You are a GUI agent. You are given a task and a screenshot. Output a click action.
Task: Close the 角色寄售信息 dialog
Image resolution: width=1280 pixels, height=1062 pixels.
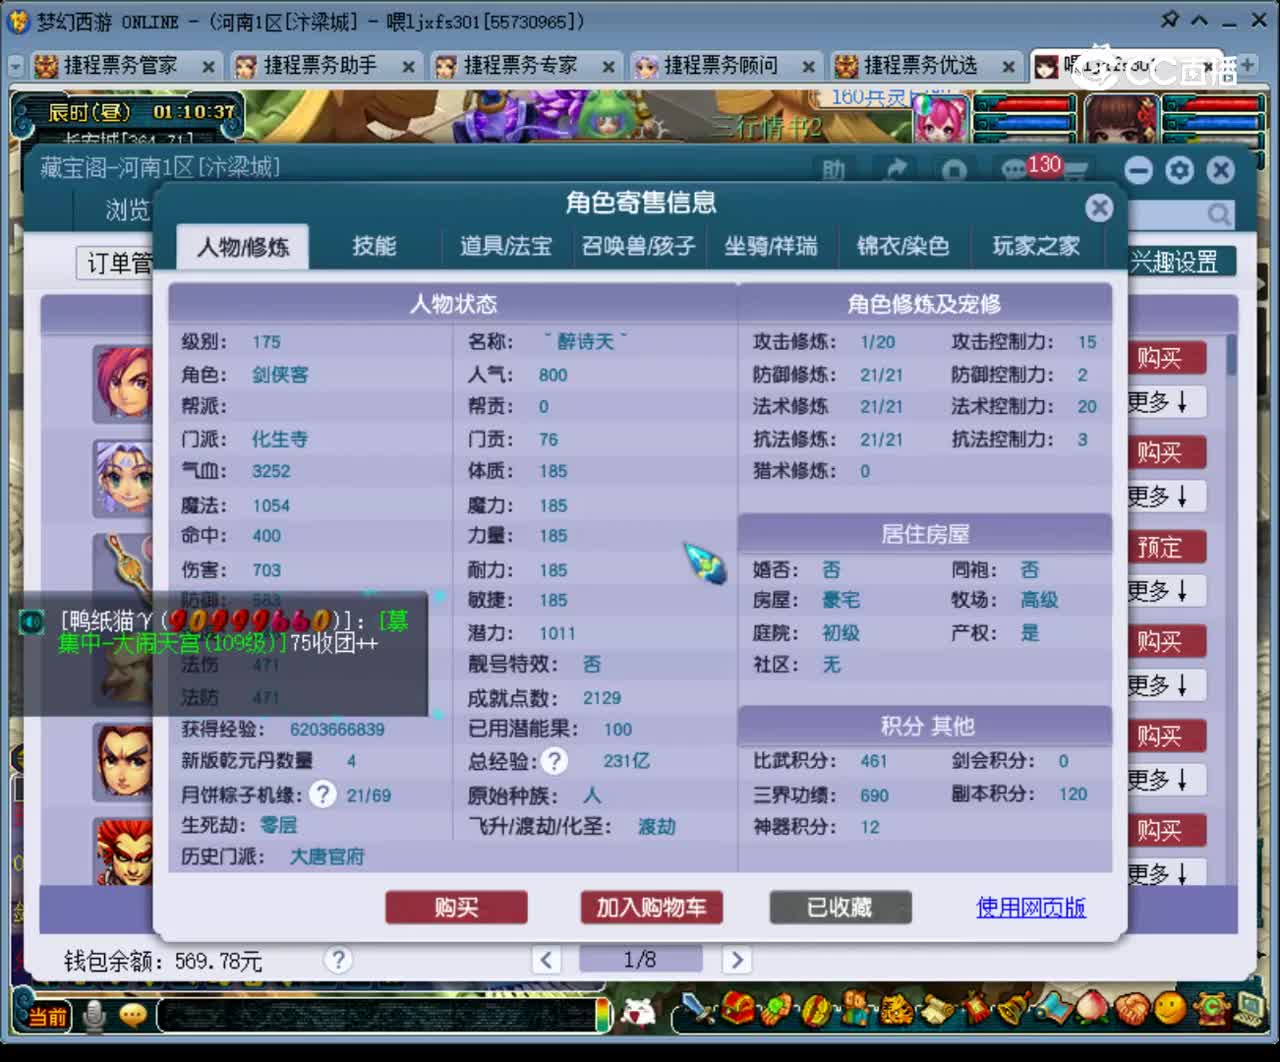(x=1099, y=207)
